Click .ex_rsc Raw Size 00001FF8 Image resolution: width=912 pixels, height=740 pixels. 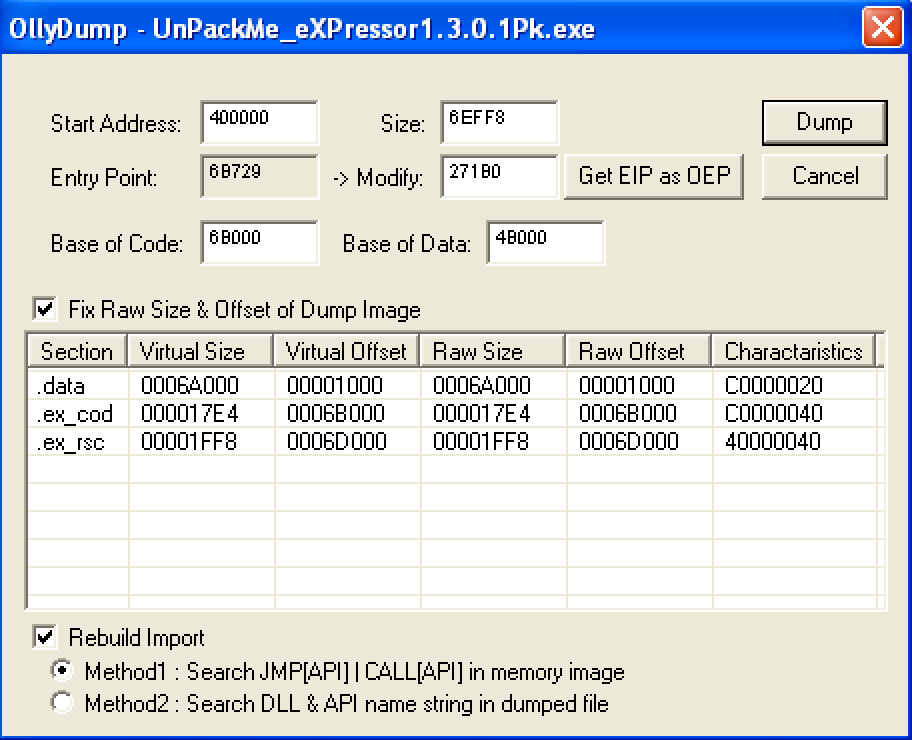(x=481, y=442)
